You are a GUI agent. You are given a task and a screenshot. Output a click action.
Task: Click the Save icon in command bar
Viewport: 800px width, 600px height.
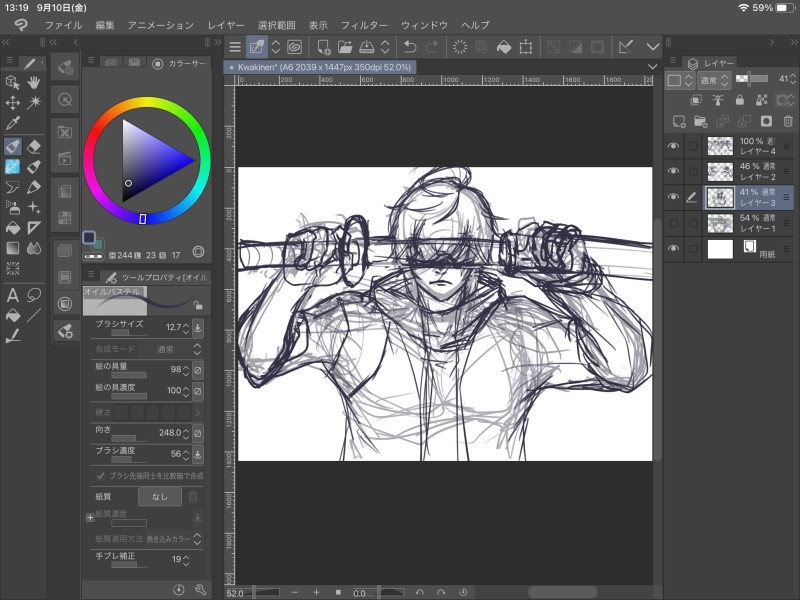tap(366, 46)
